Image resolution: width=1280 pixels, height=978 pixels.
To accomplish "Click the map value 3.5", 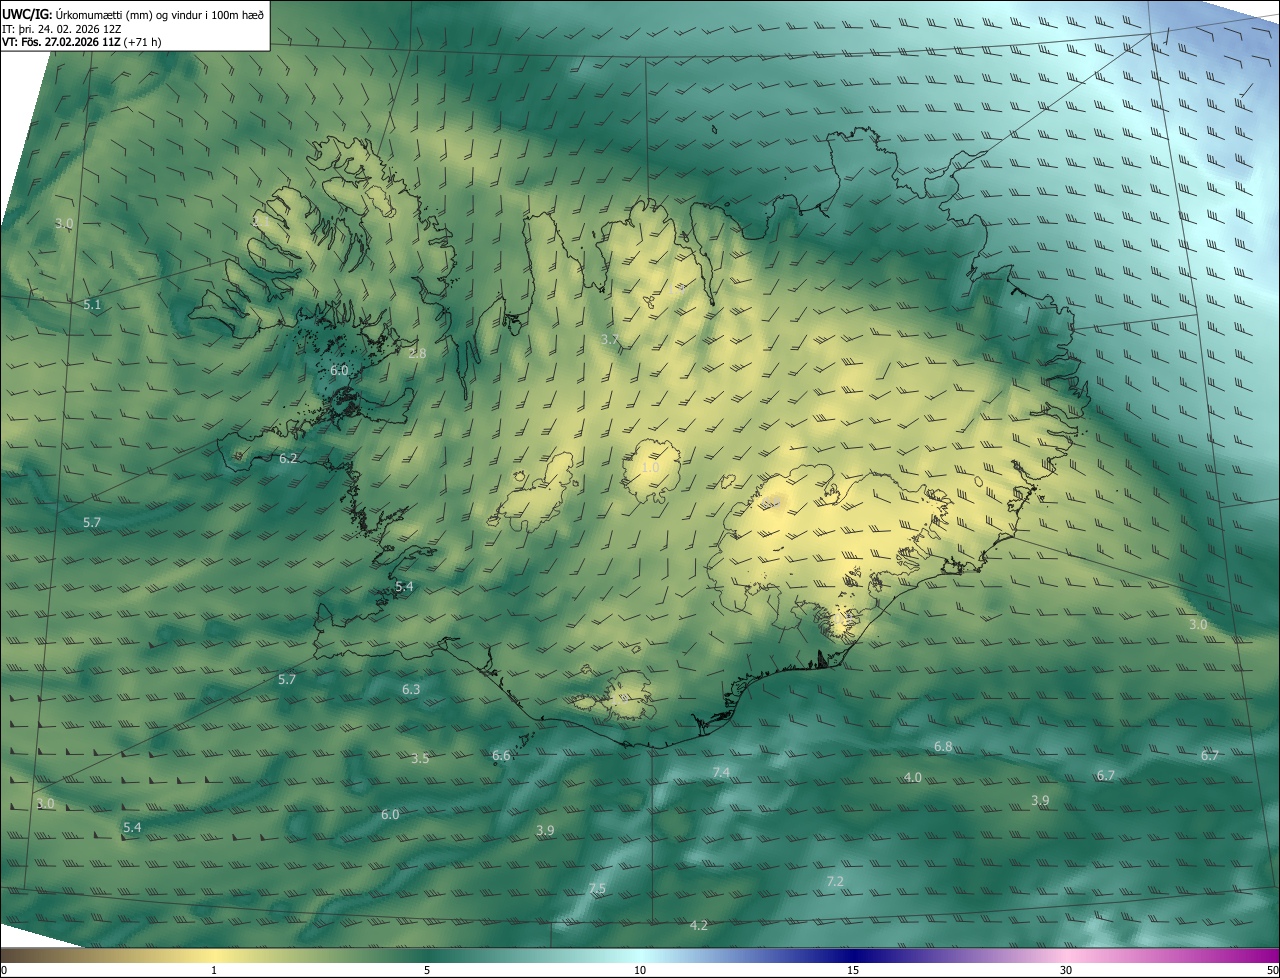I will coord(420,759).
